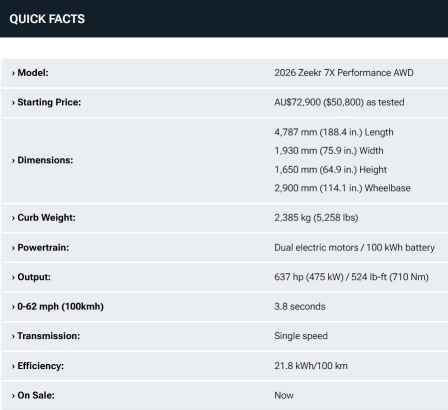Select the 1,930 mm Width value
Image resolution: width=448 pixels, height=410 pixels.
[329, 151]
